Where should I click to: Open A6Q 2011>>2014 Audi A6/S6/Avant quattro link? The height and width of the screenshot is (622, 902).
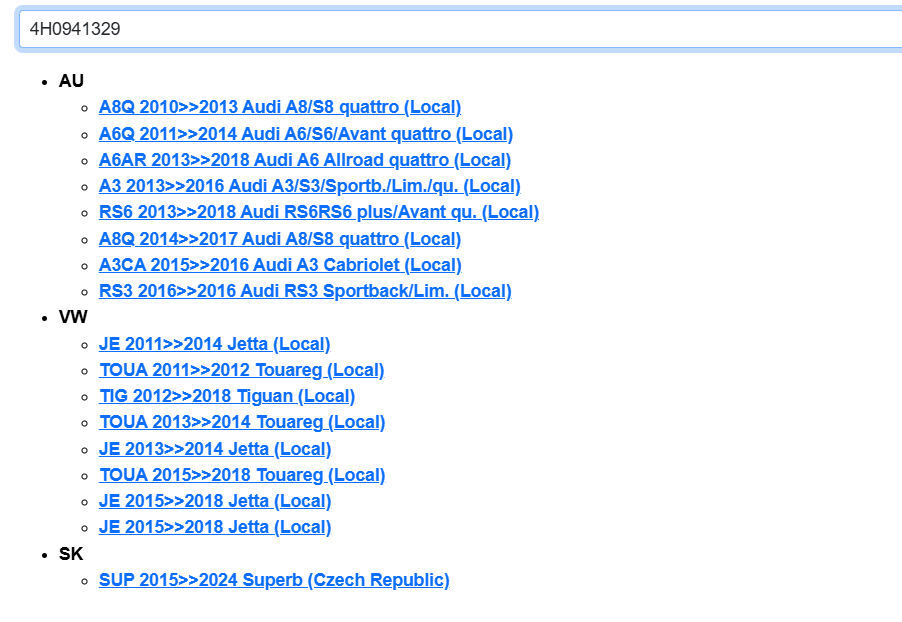tap(305, 133)
